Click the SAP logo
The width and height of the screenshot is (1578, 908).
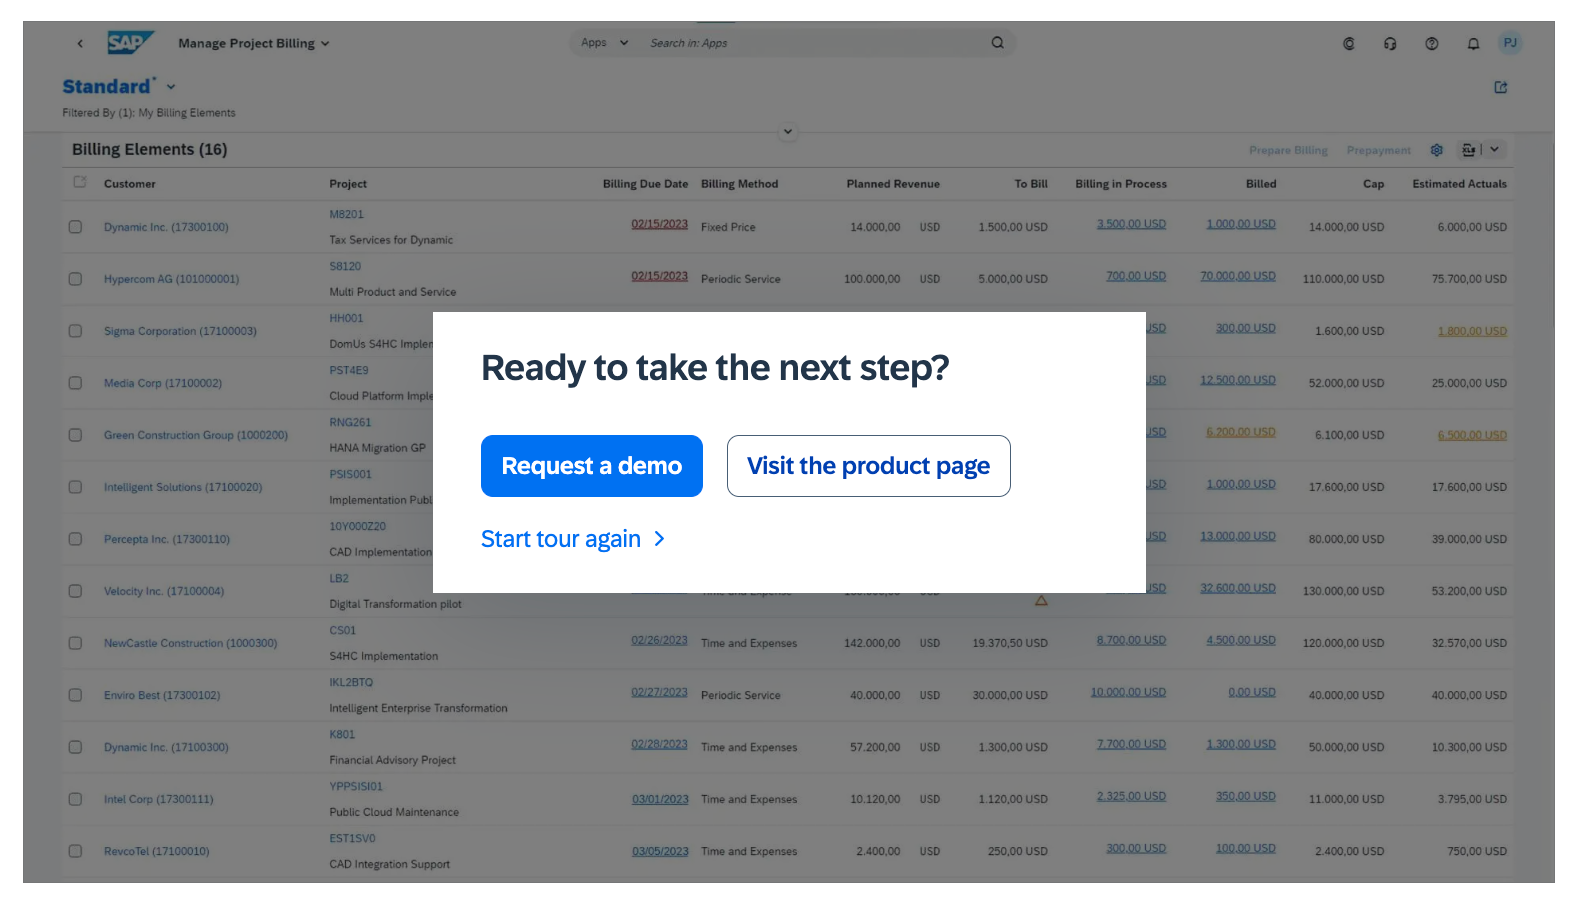click(x=130, y=43)
